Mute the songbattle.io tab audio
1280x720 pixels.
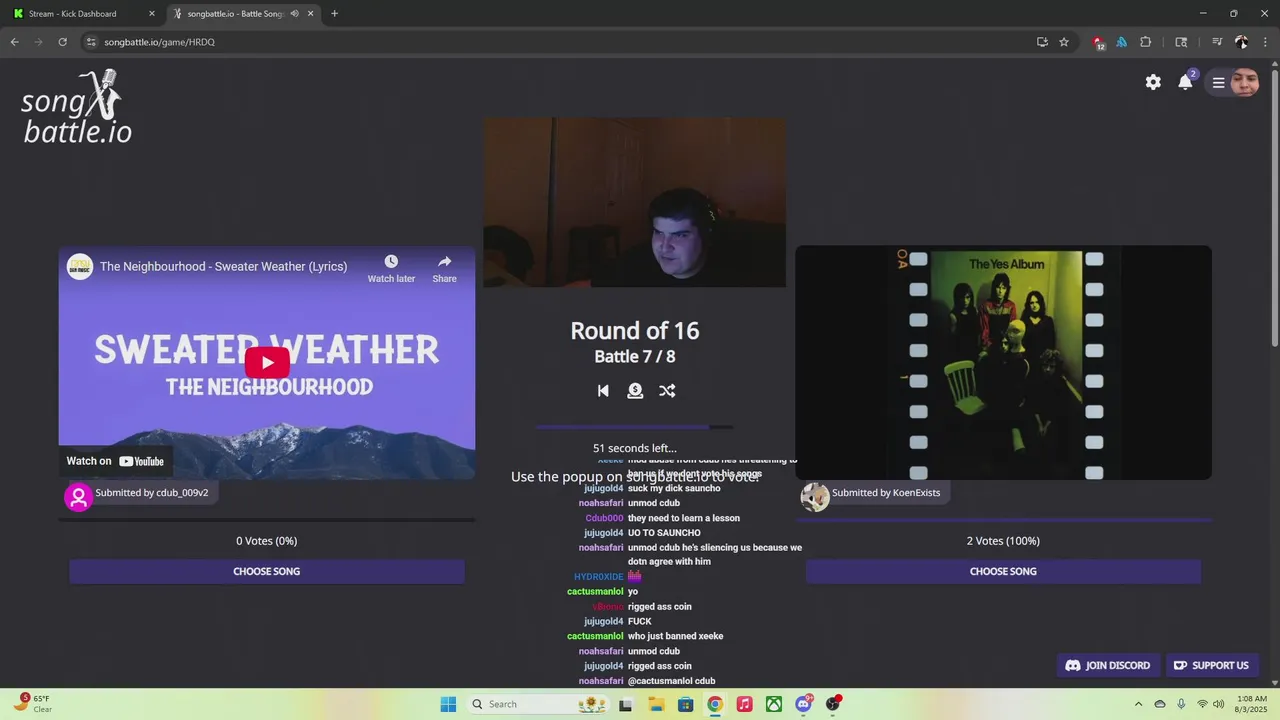(x=294, y=14)
